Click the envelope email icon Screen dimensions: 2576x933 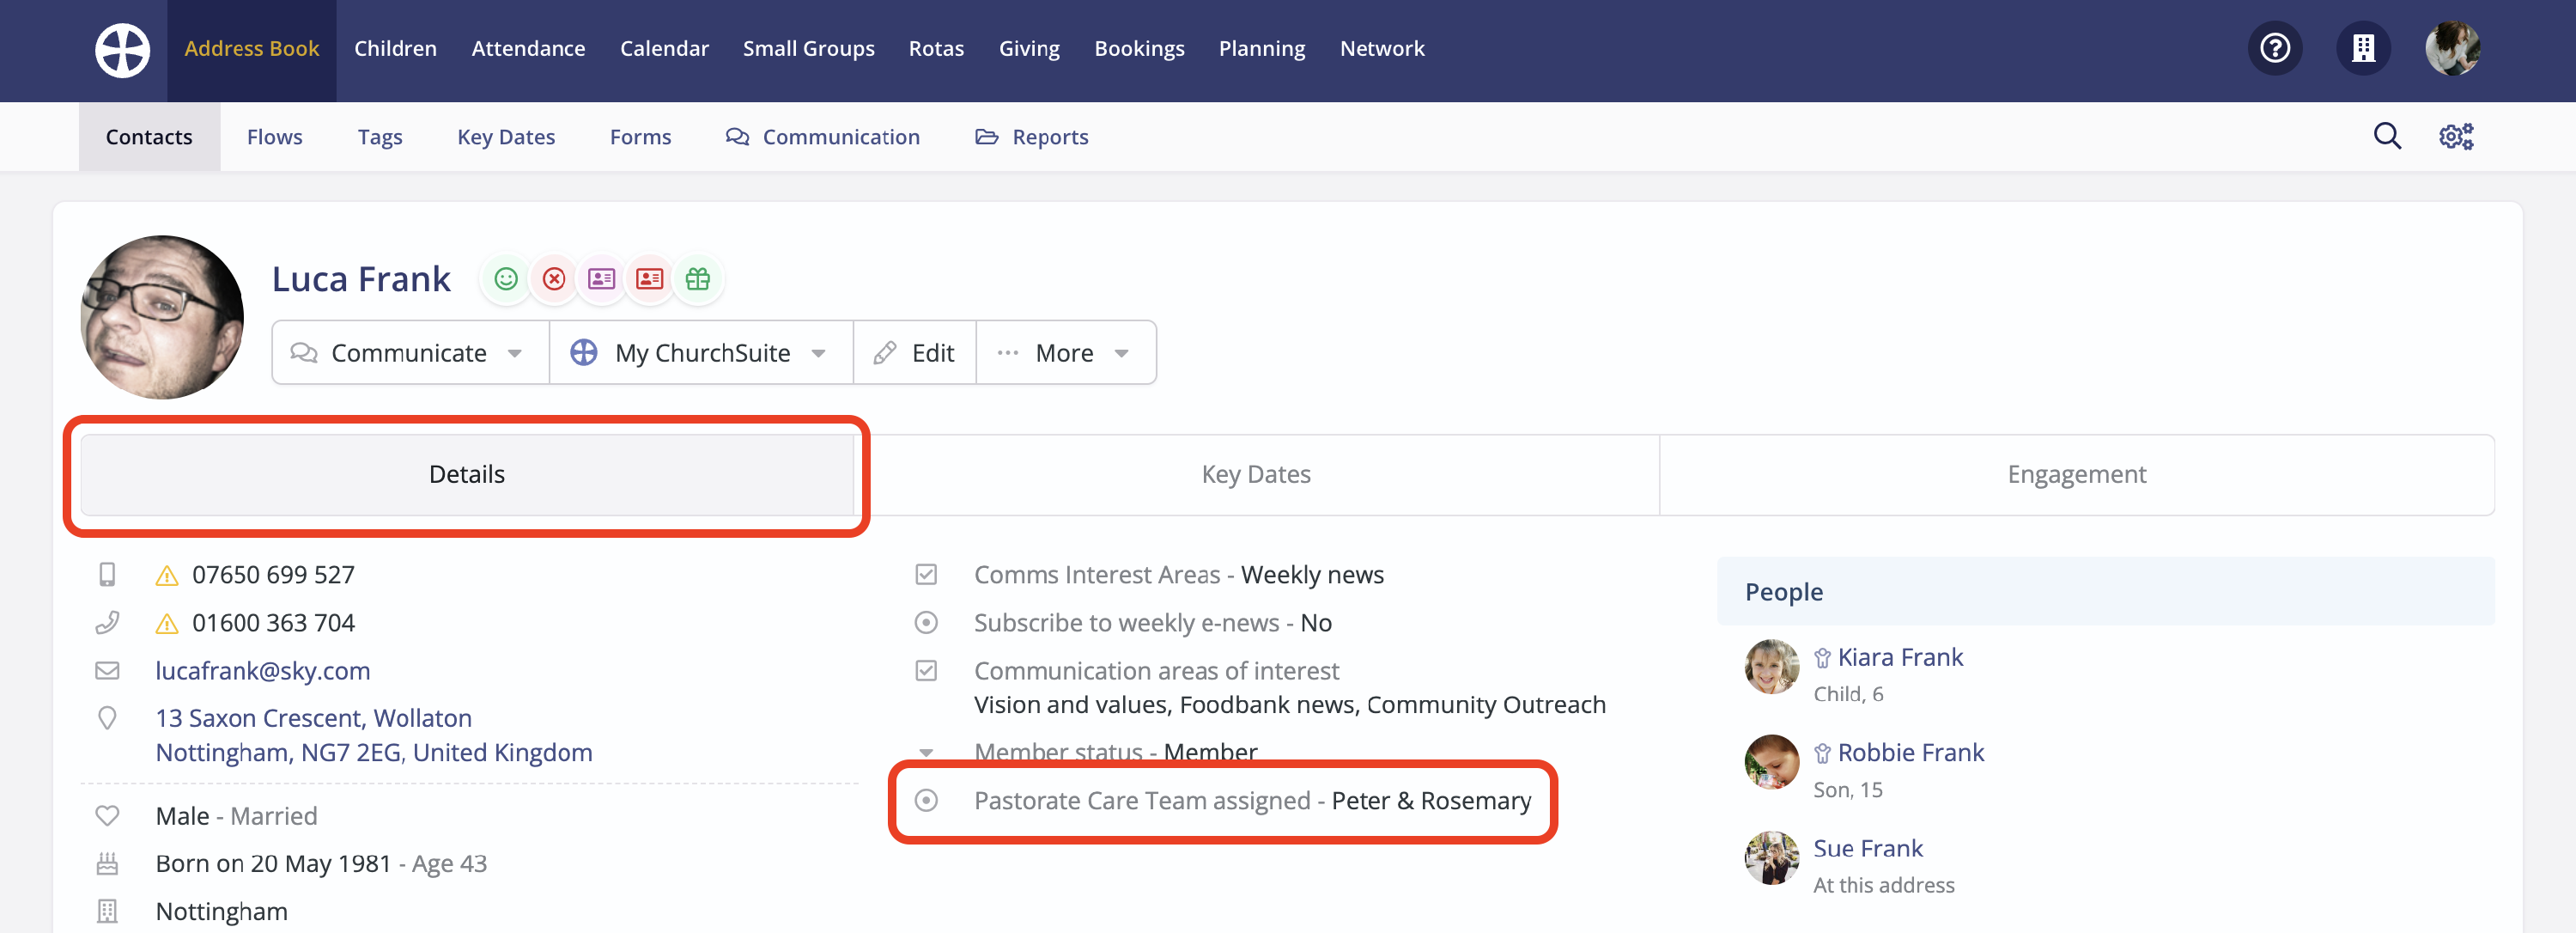[107, 671]
